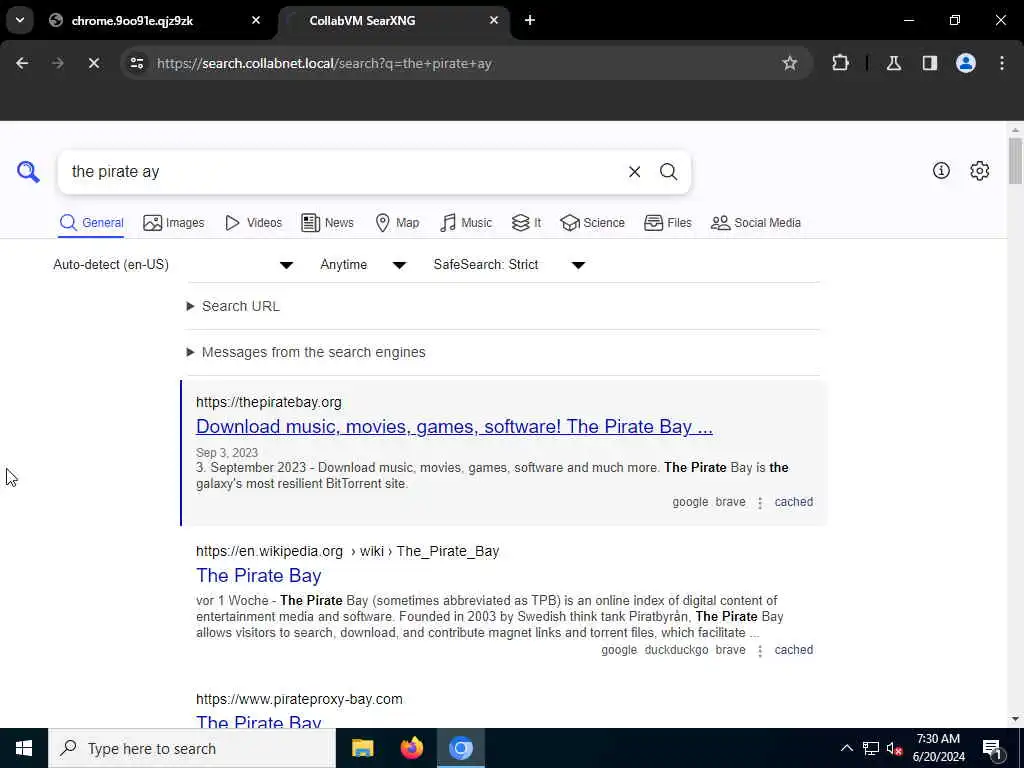Open the SafeSearch: Strict dropdown
This screenshot has width=1024, height=768.
coord(509,264)
